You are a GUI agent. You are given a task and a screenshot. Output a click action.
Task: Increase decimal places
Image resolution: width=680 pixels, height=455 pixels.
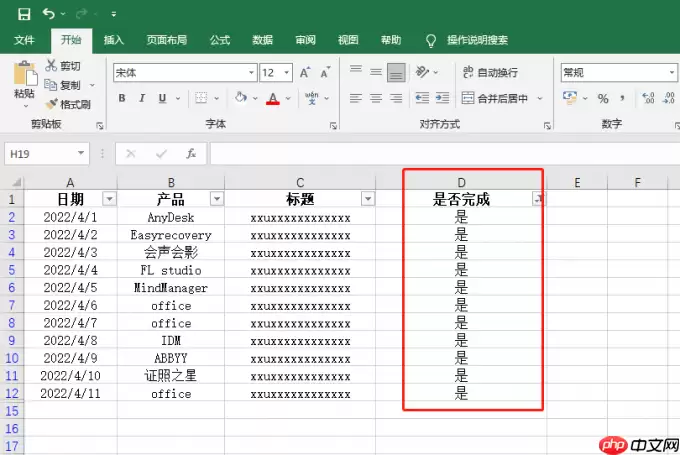click(x=648, y=98)
